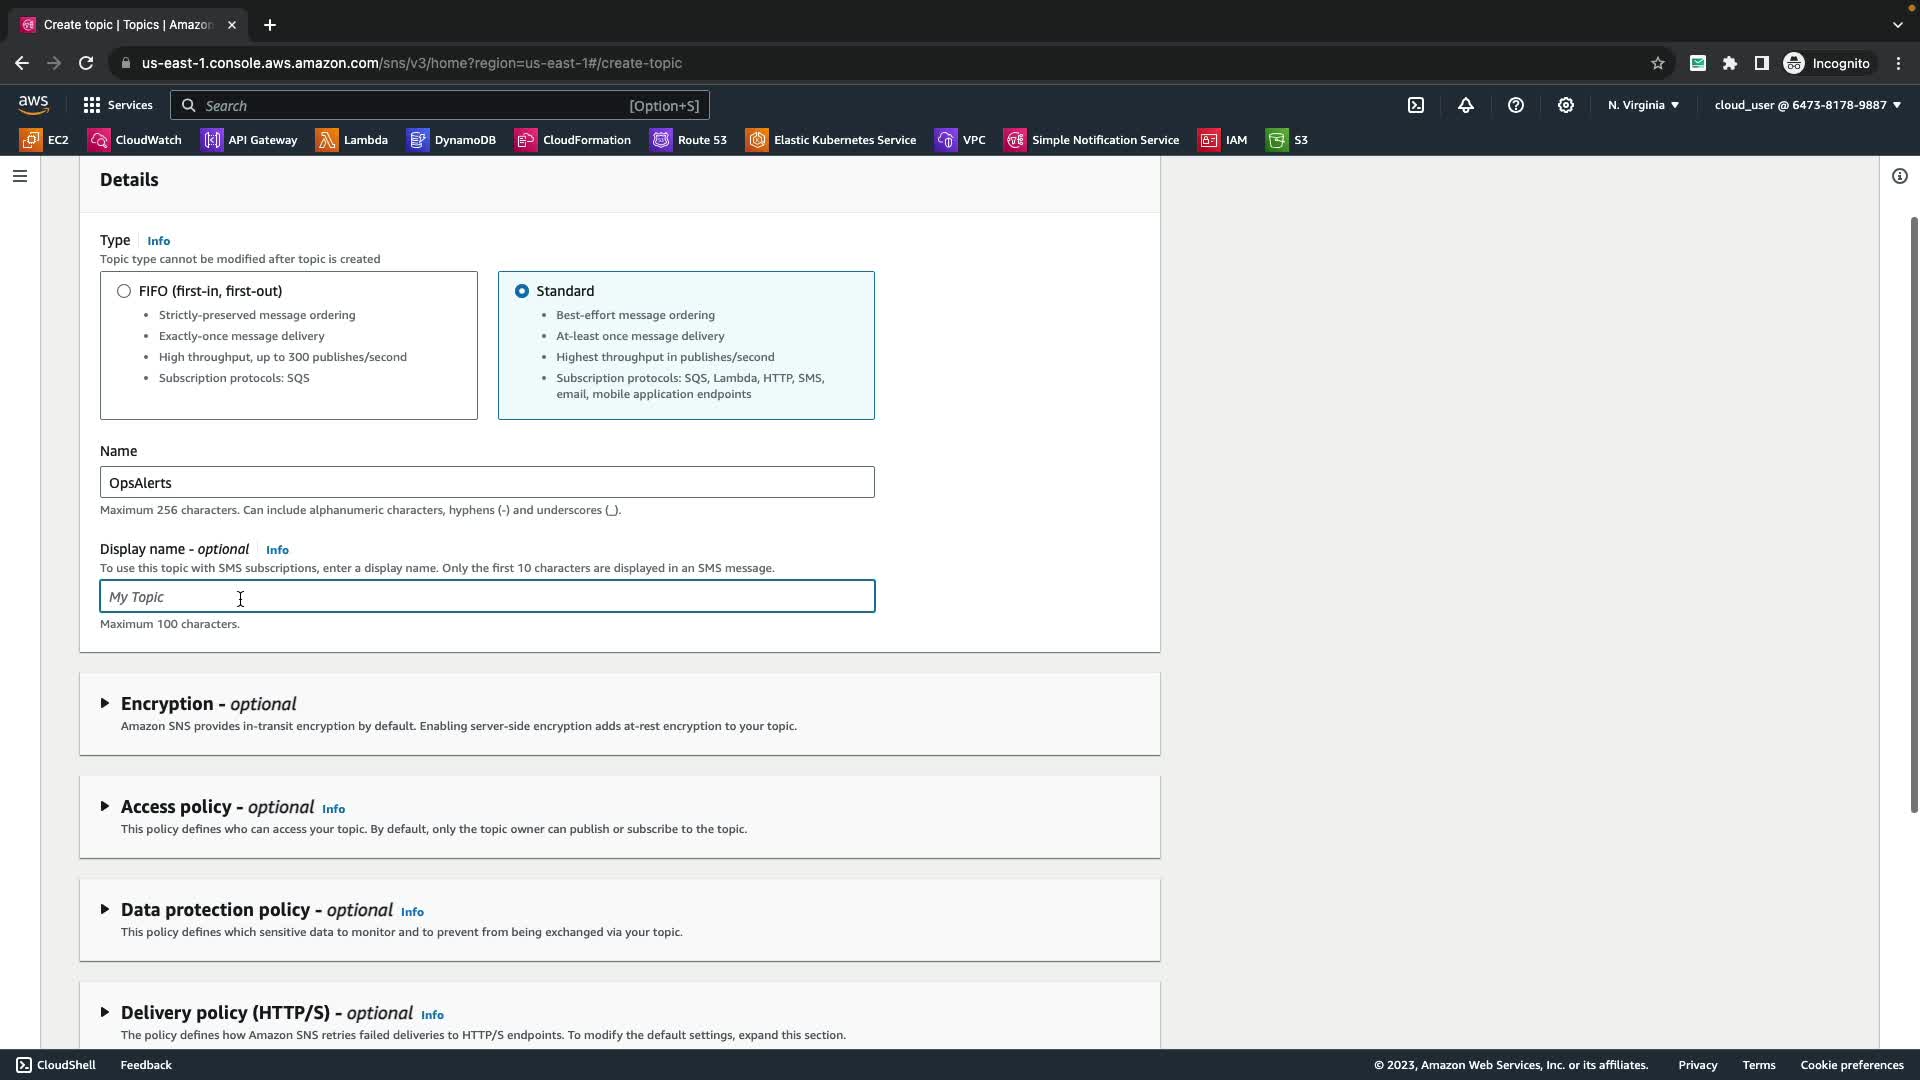Open the right-side info panel icon
1920x1080 pixels.
1899,177
